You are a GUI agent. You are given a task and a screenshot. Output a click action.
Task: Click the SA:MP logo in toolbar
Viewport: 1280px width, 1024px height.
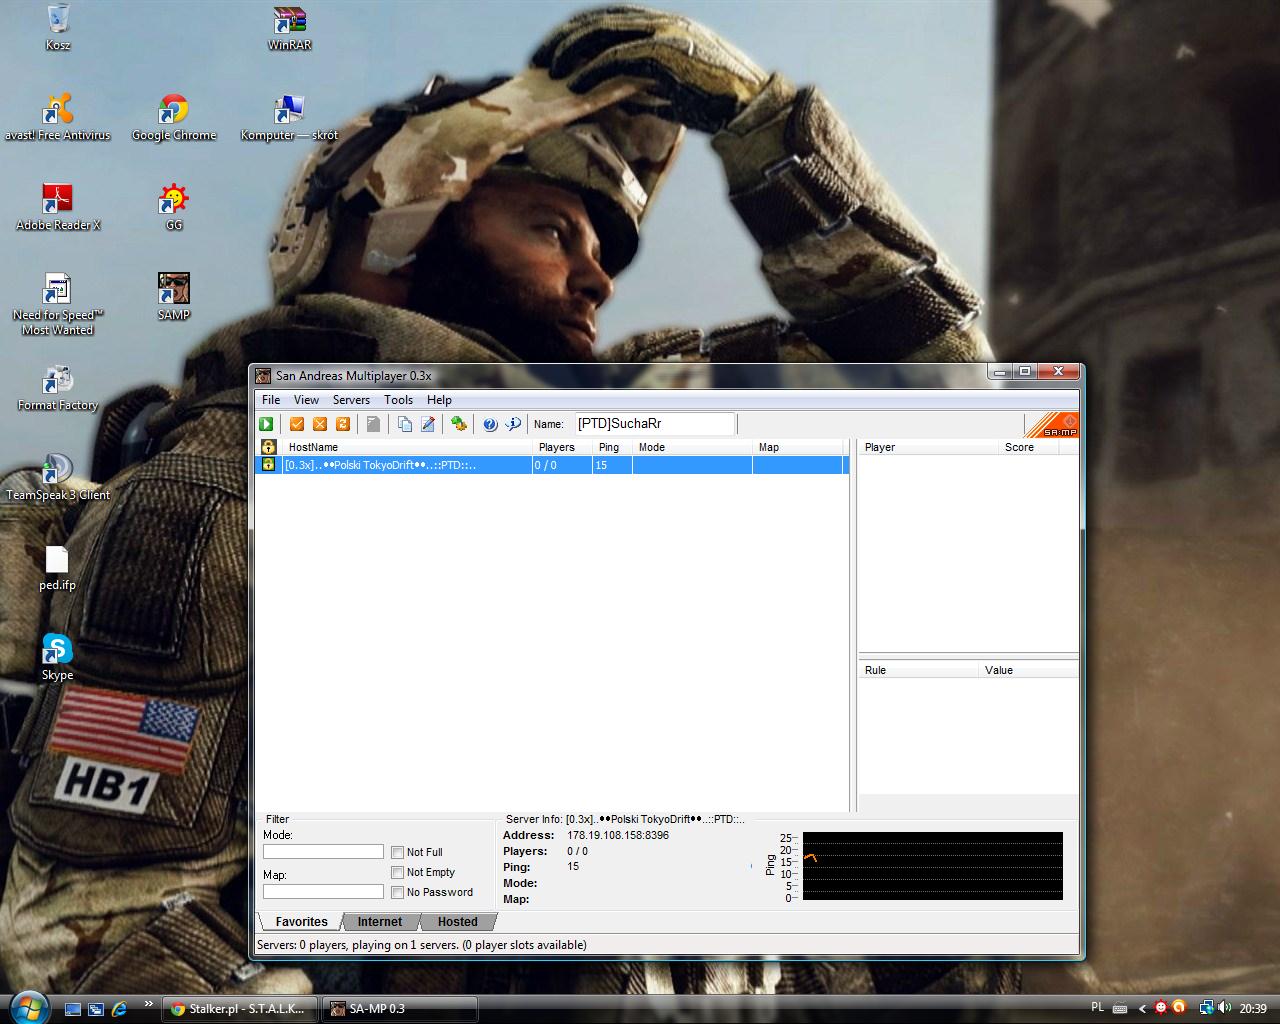pyautogui.click(x=1052, y=424)
